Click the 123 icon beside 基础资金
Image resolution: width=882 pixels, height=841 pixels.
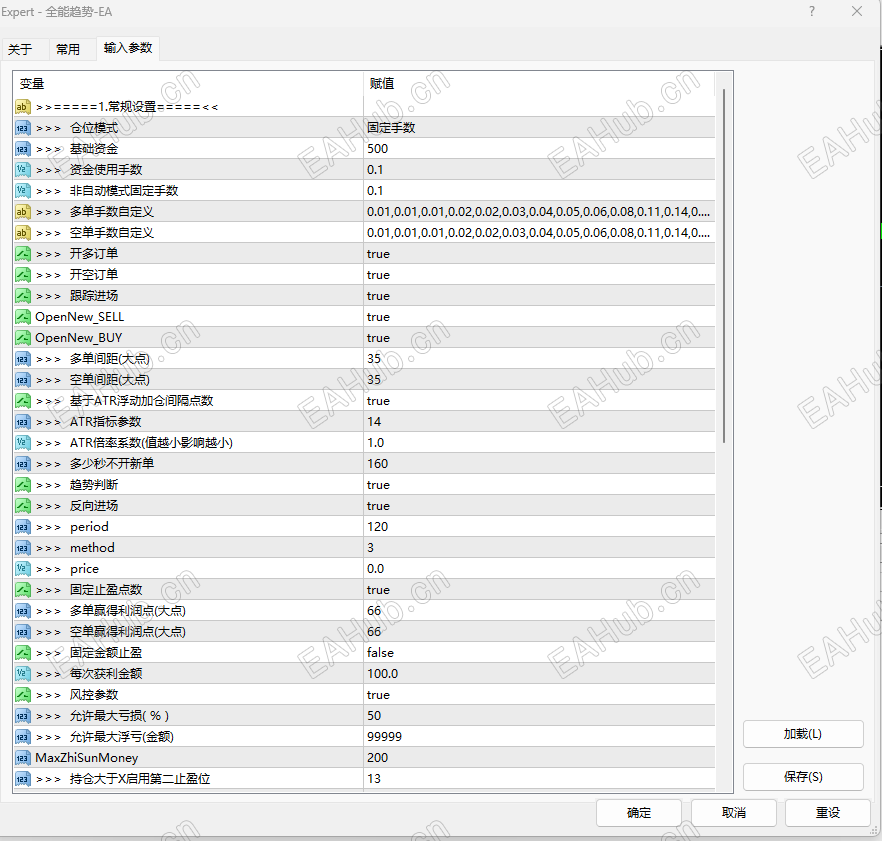pos(23,149)
